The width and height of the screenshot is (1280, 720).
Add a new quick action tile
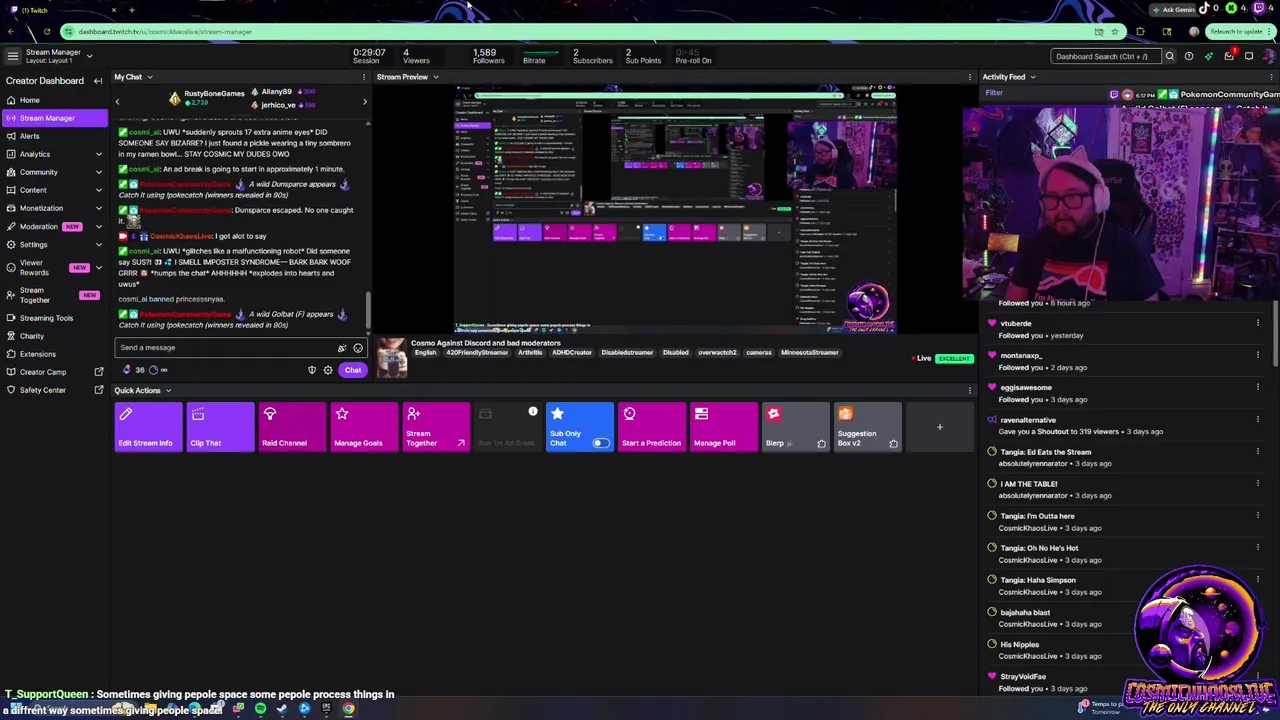point(940,427)
